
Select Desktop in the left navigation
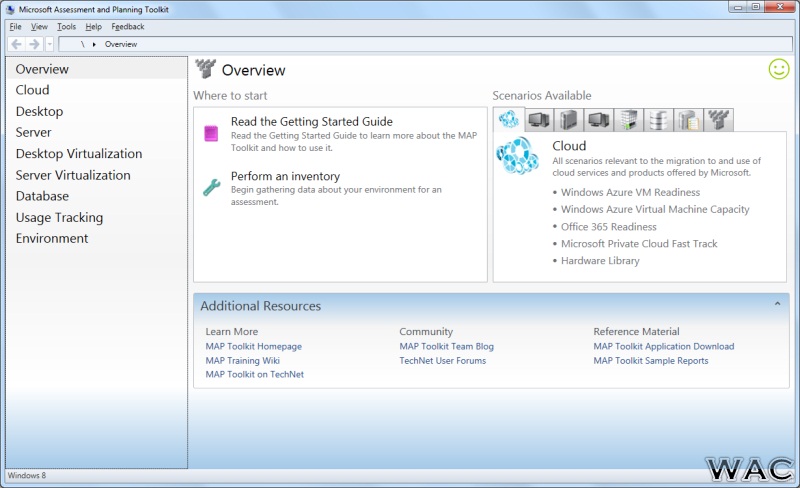[x=97, y=111]
